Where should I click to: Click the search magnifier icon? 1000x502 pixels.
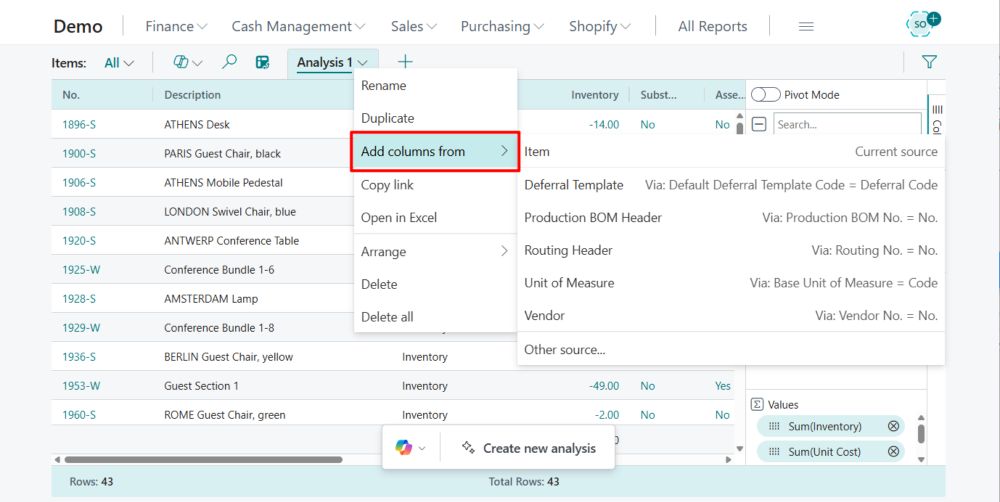[x=229, y=61]
